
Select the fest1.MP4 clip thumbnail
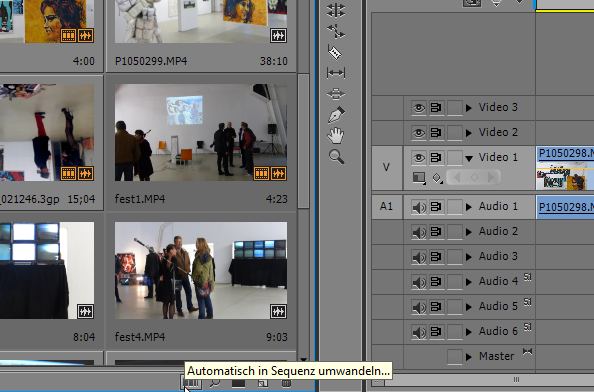pyautogui.click(x=201, y=133)
